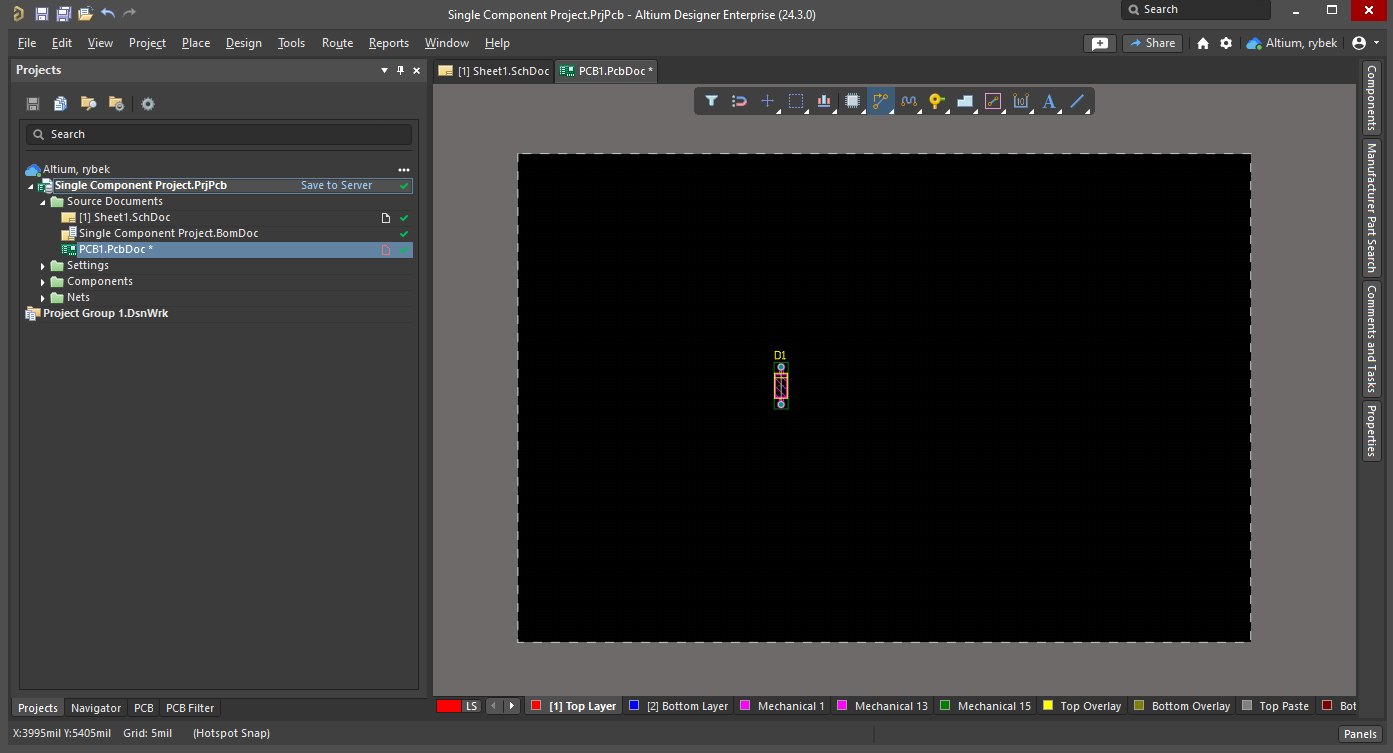Click the Projects panel search field
The width and height of the screenshot is (1393, 753).
click(218, 134)
